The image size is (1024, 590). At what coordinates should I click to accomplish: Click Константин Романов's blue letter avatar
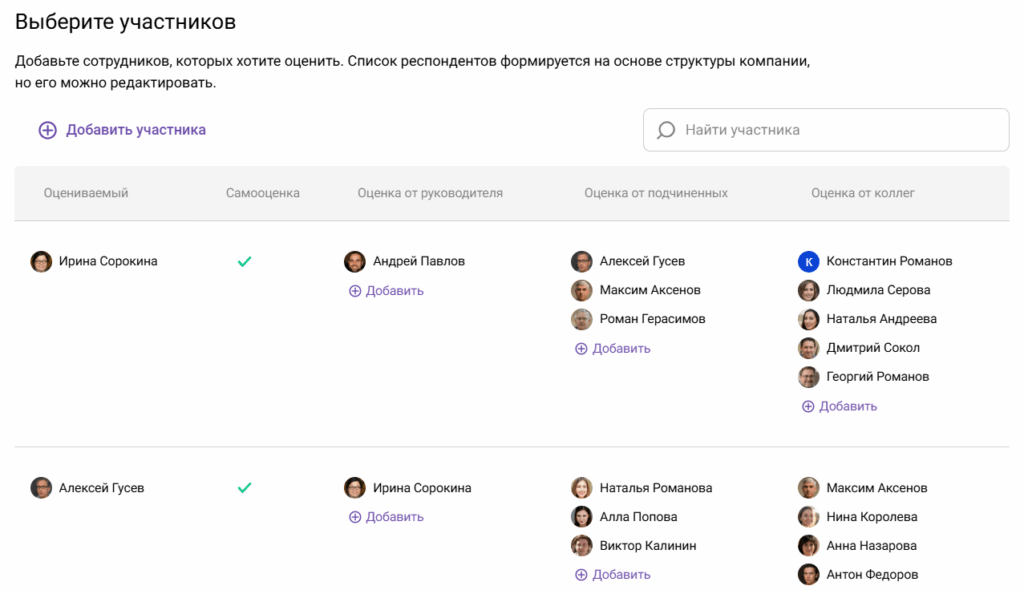pyautogui.click(x=809, y=261)
